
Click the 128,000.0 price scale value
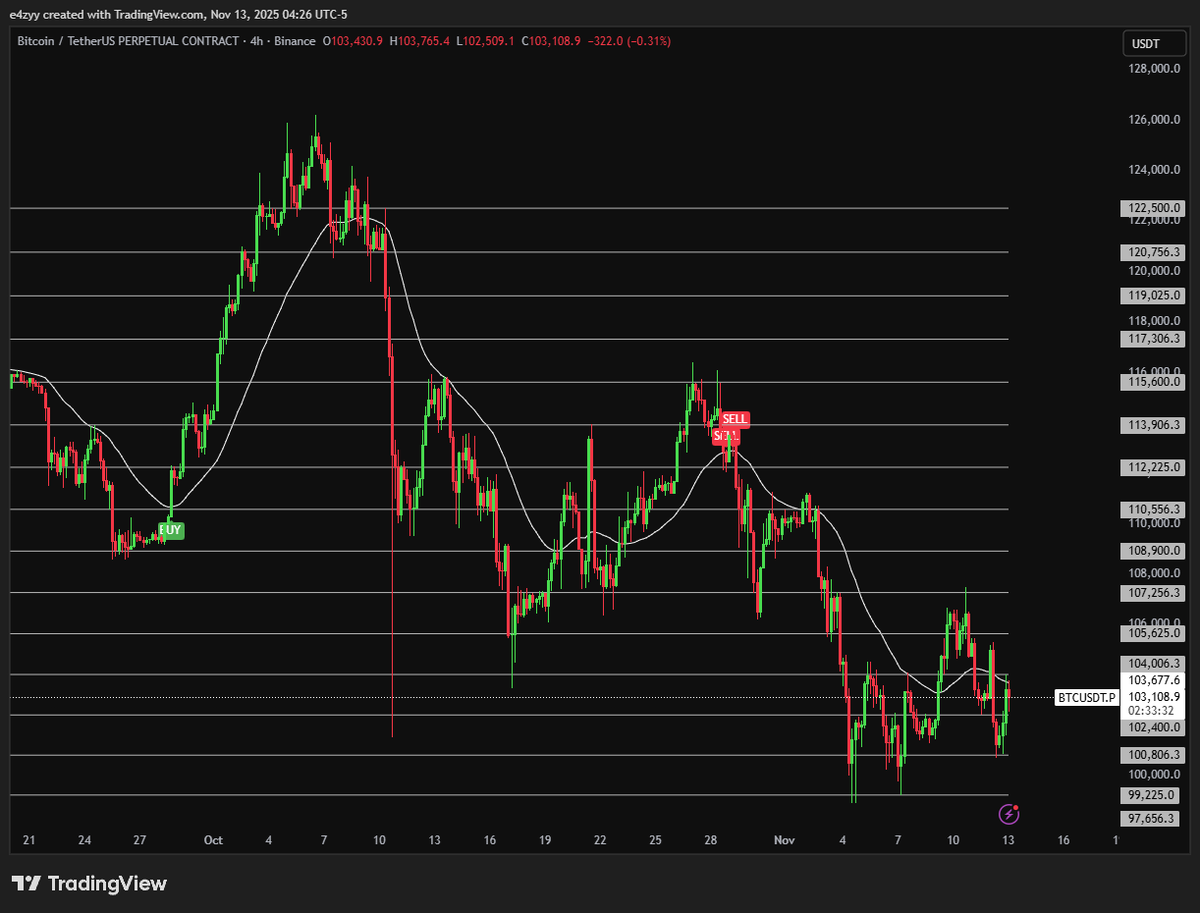coord(1153,69)
